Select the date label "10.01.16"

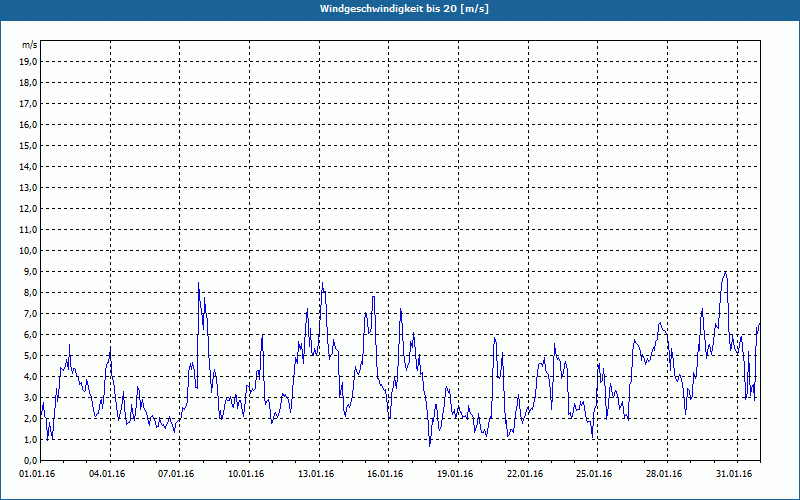pyautogui.click(x=246, y=474)
